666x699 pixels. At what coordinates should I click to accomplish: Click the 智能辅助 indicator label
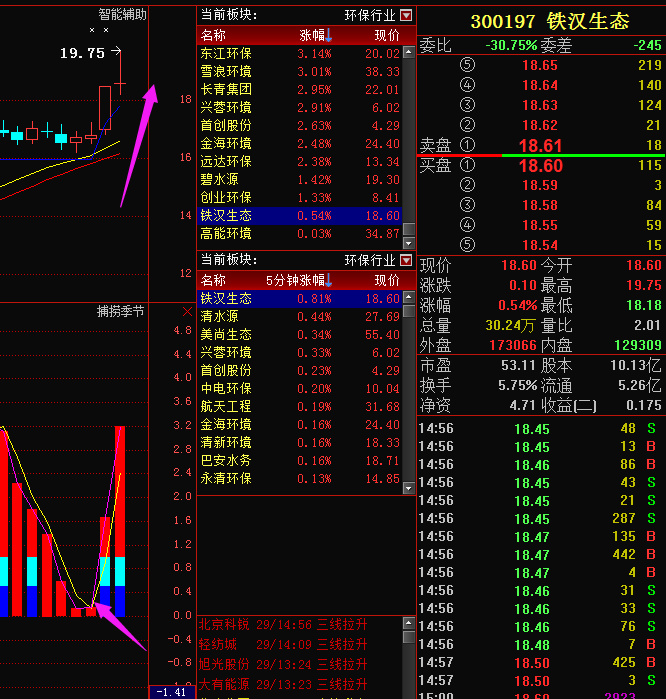pyautogui.click(x=123, y=15)
